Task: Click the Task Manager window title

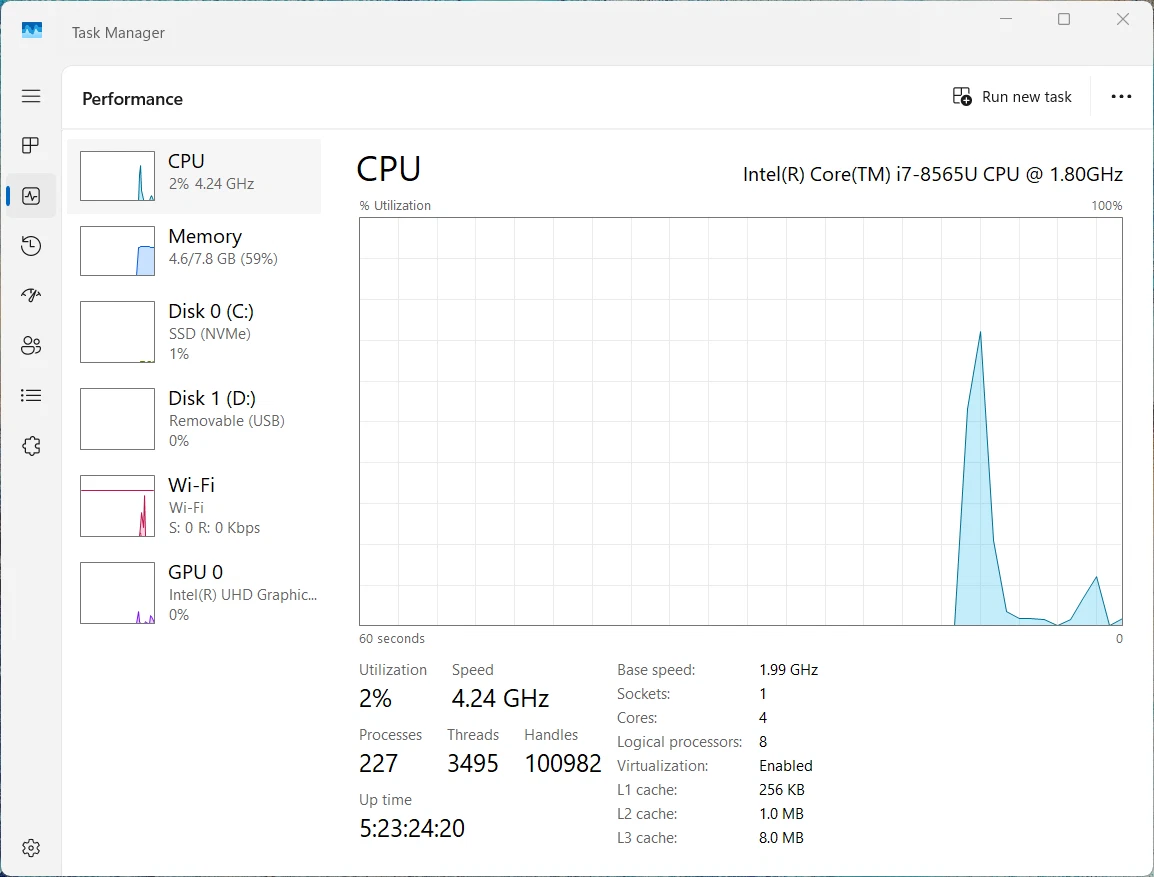Action: coord(118,32)
